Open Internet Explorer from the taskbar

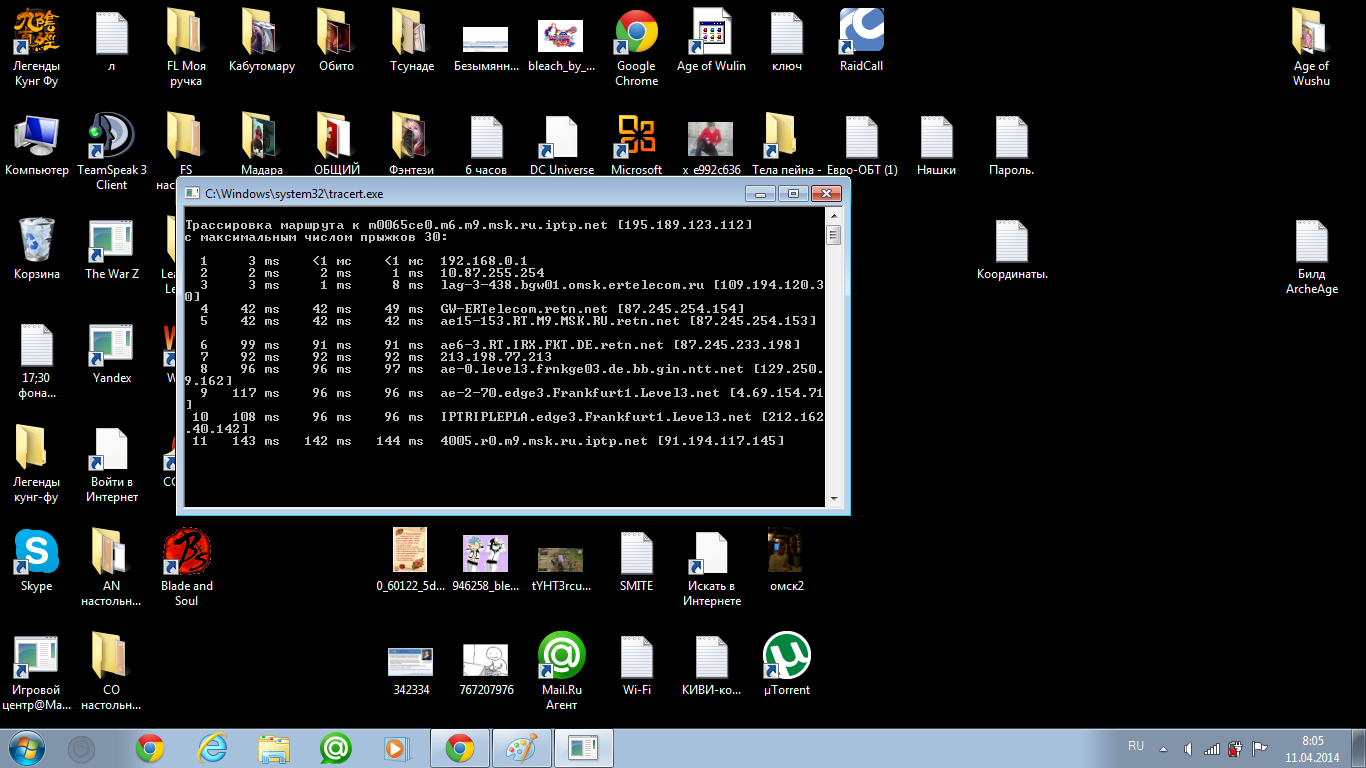[212, 748]
